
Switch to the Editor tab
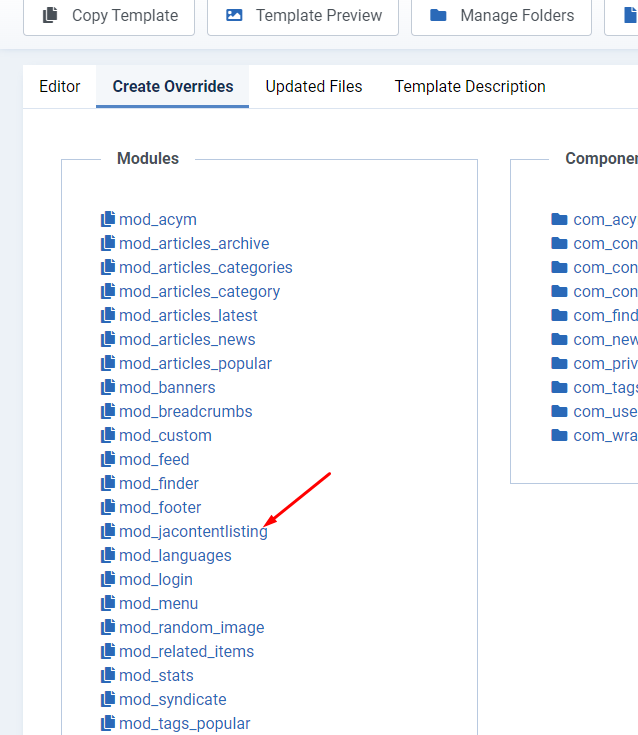[x=60, y=86]
